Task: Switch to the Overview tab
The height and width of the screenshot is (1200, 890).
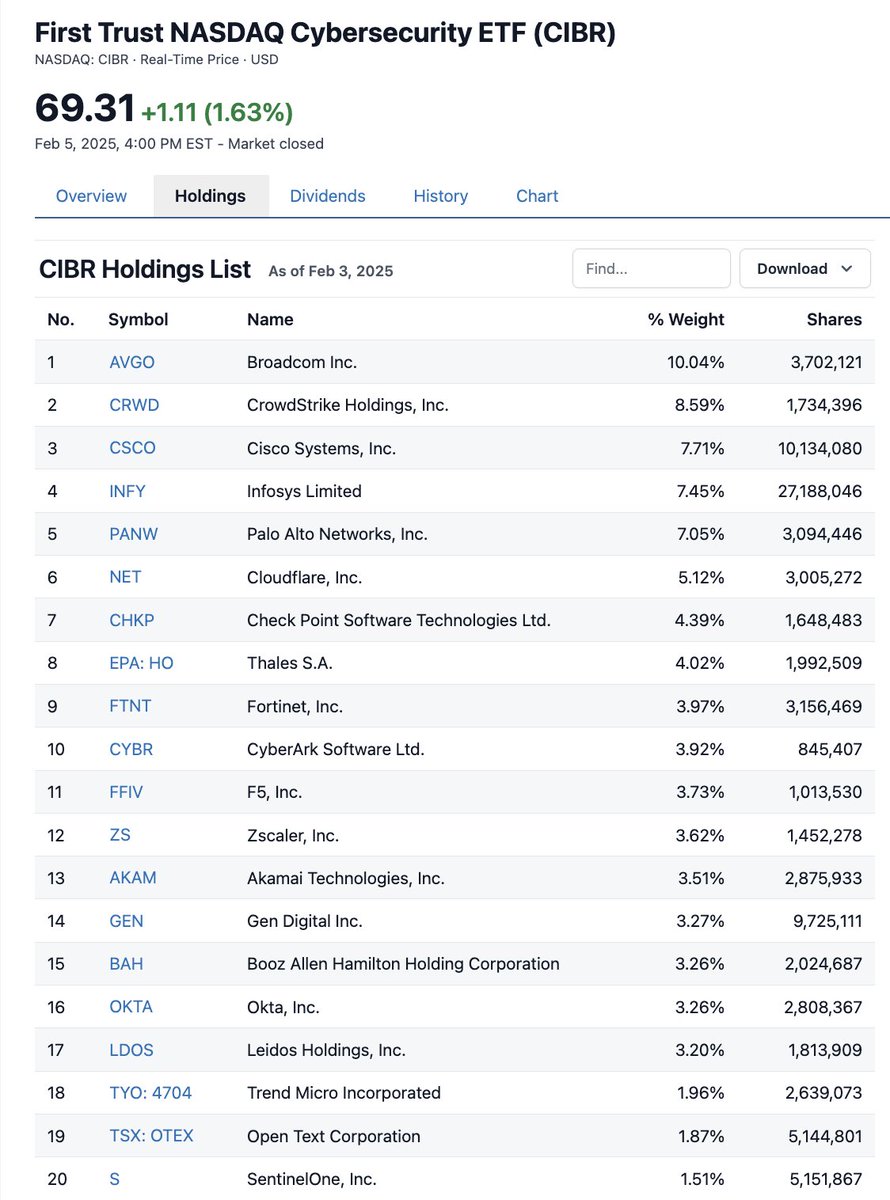Action: tap(91, 196)
